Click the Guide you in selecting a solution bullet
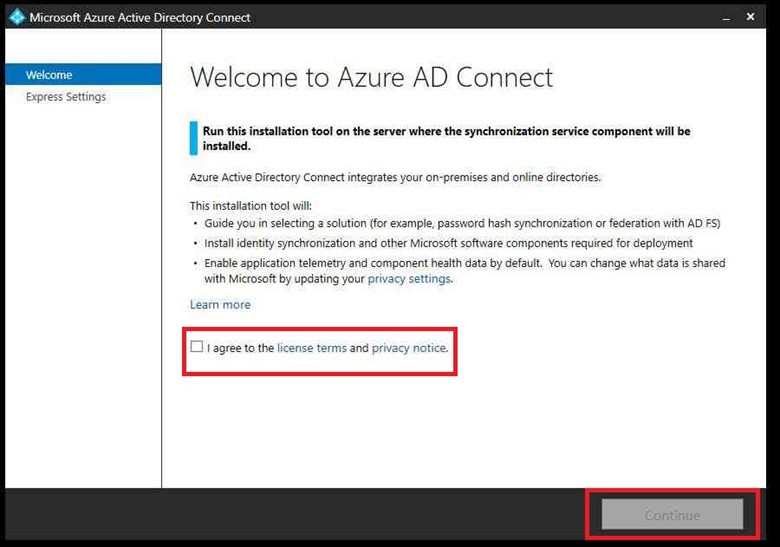Viewport: 780px width, 547px height. [462, 223]
